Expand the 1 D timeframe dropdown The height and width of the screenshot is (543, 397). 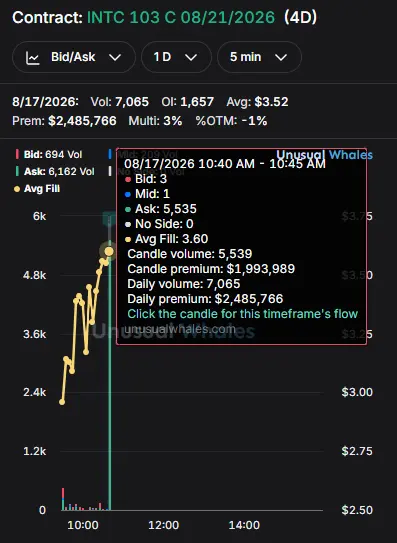pyautogui.click(x=176, y=57)
